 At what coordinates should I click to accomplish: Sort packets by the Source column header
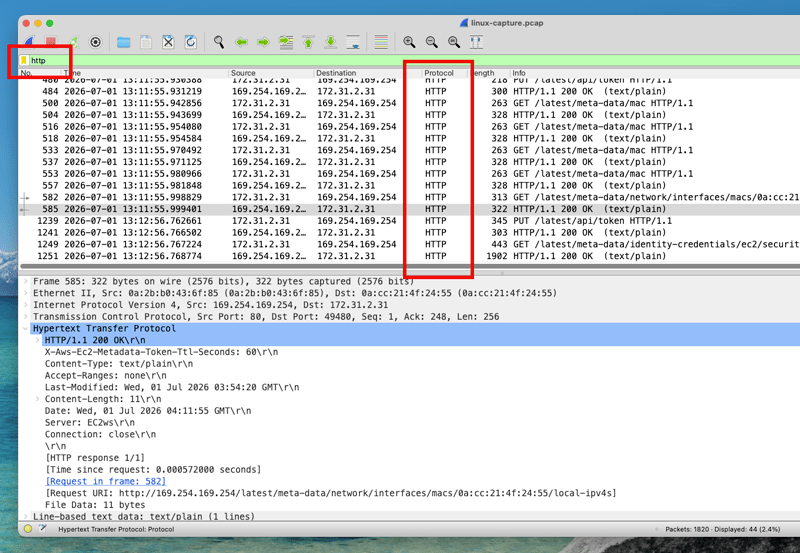[x=243, y=73]
